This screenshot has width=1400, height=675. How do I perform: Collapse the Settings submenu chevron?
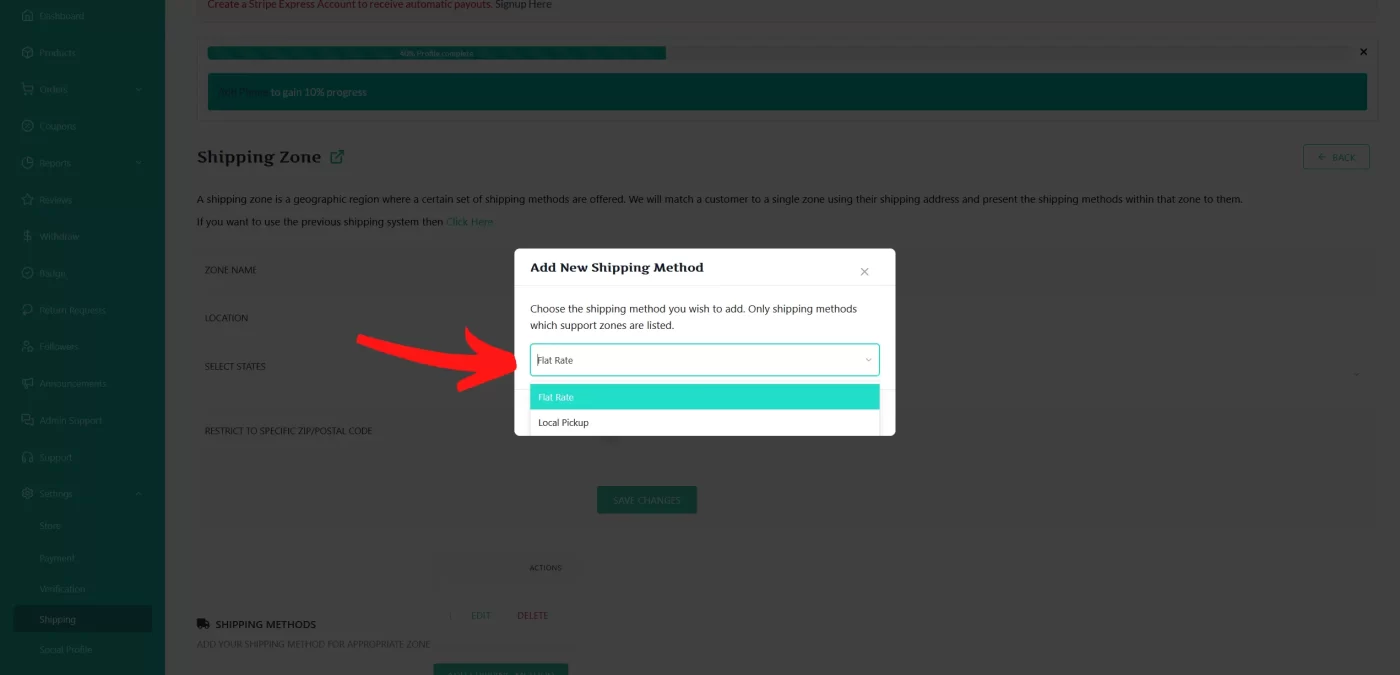click(138, 494)
